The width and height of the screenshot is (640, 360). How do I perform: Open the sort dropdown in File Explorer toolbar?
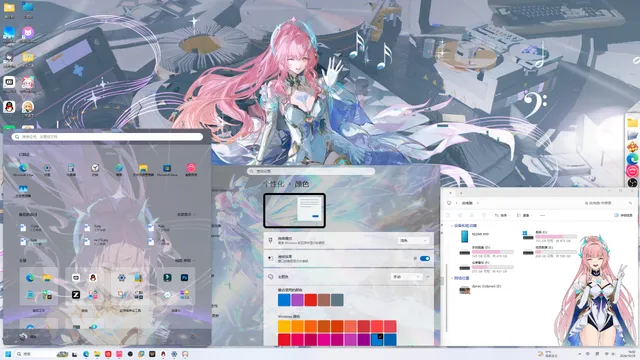501,215
